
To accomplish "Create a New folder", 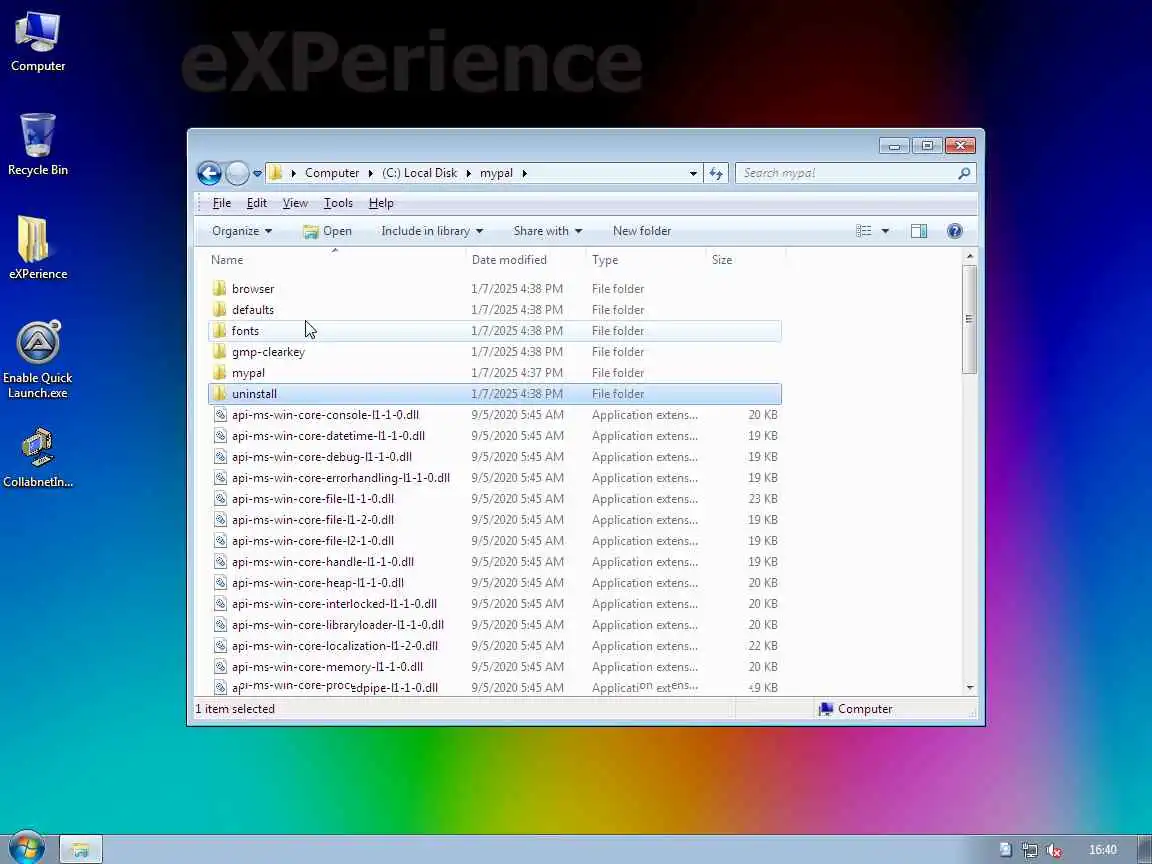I will coord(641,231).
